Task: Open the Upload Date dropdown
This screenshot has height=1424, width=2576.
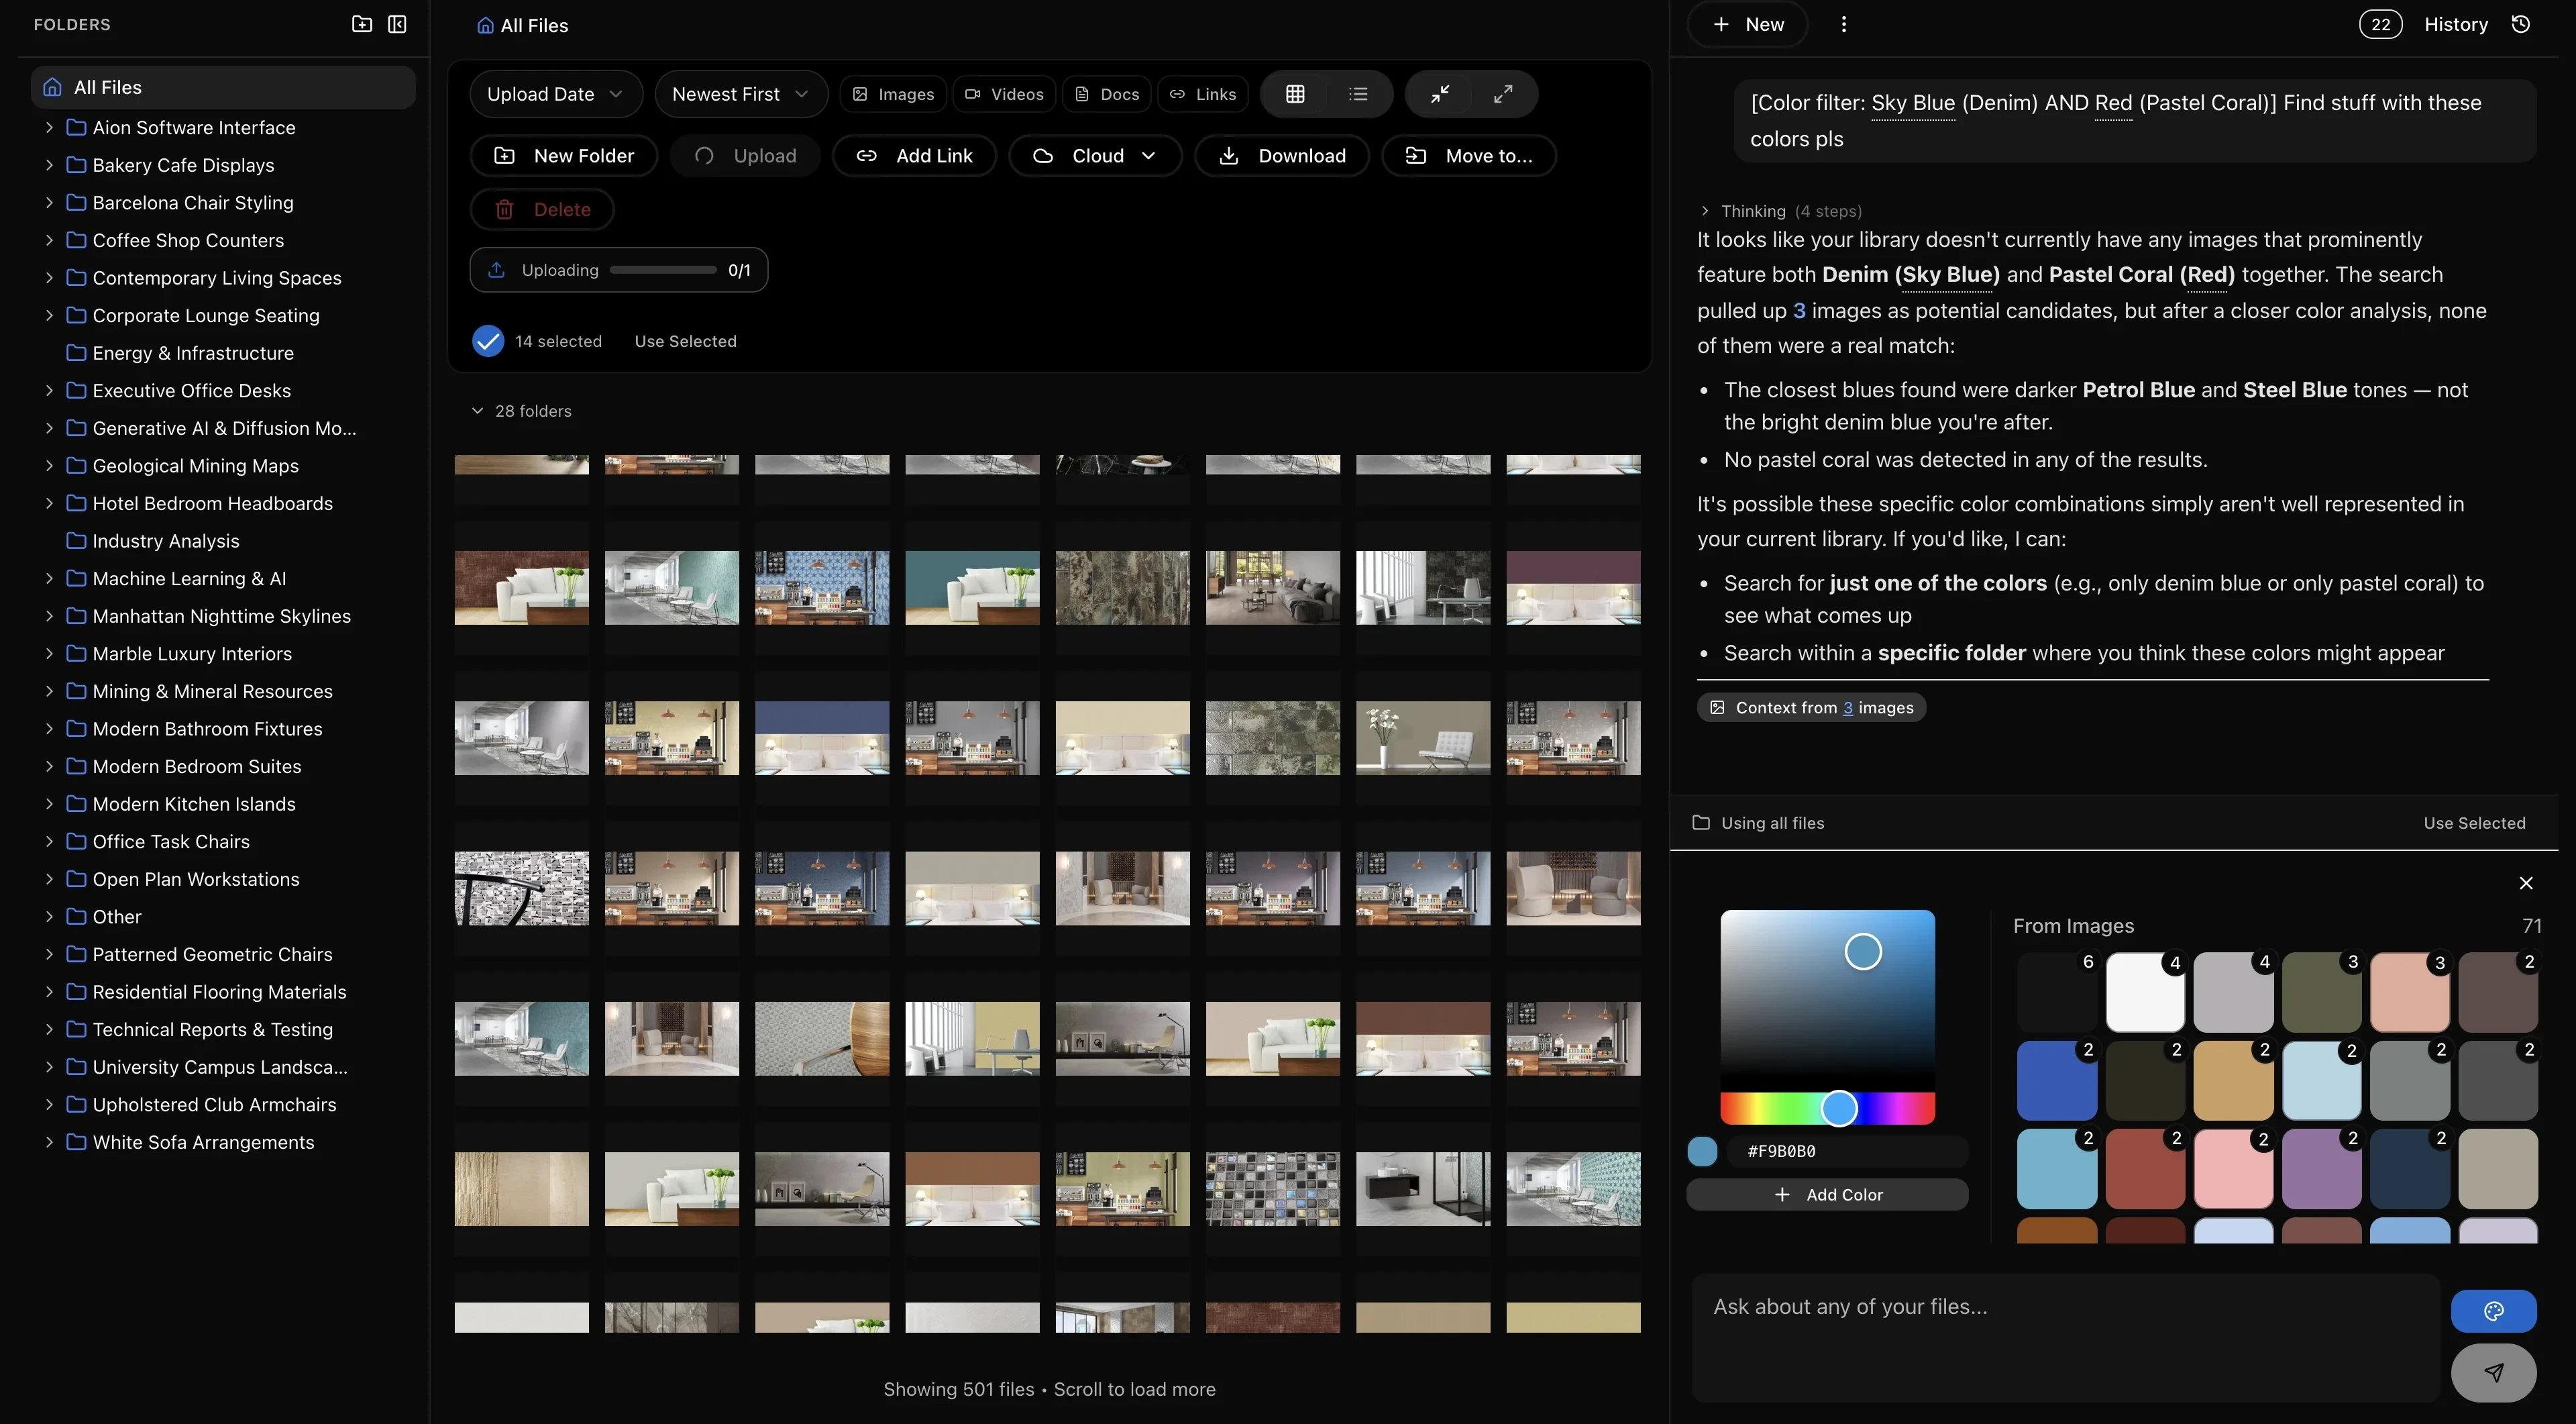Action: pos(555,93)
